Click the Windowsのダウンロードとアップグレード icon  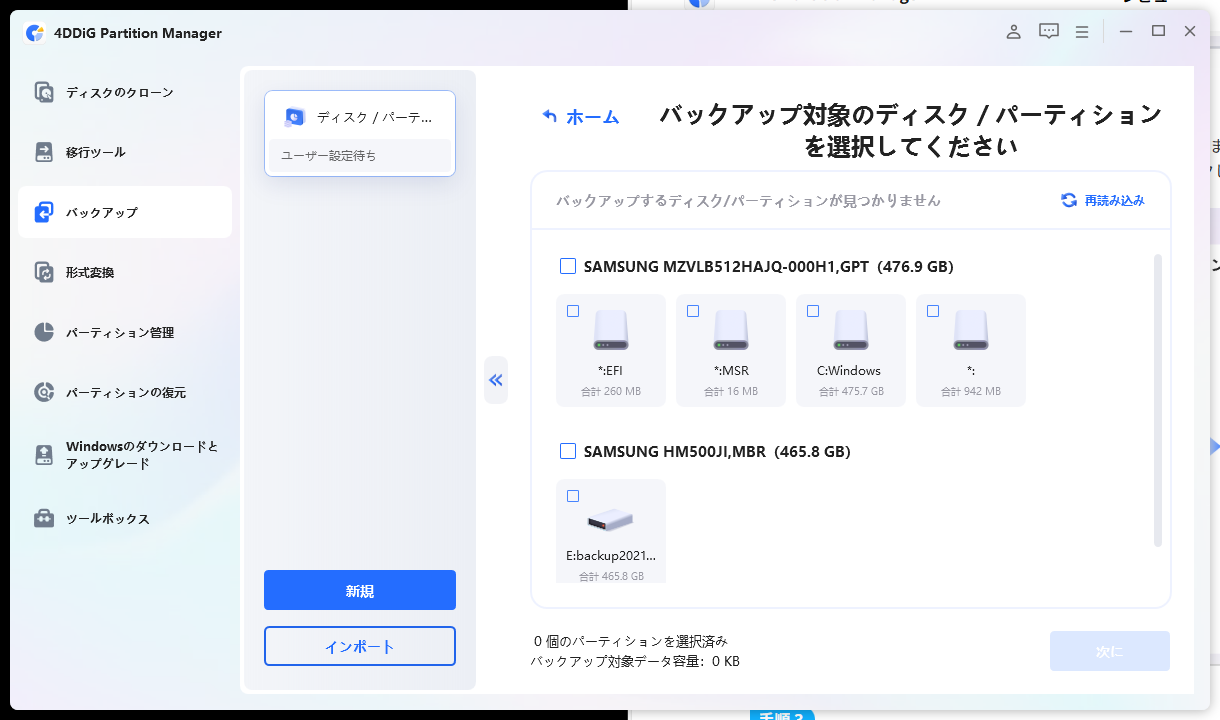(44, 455)
